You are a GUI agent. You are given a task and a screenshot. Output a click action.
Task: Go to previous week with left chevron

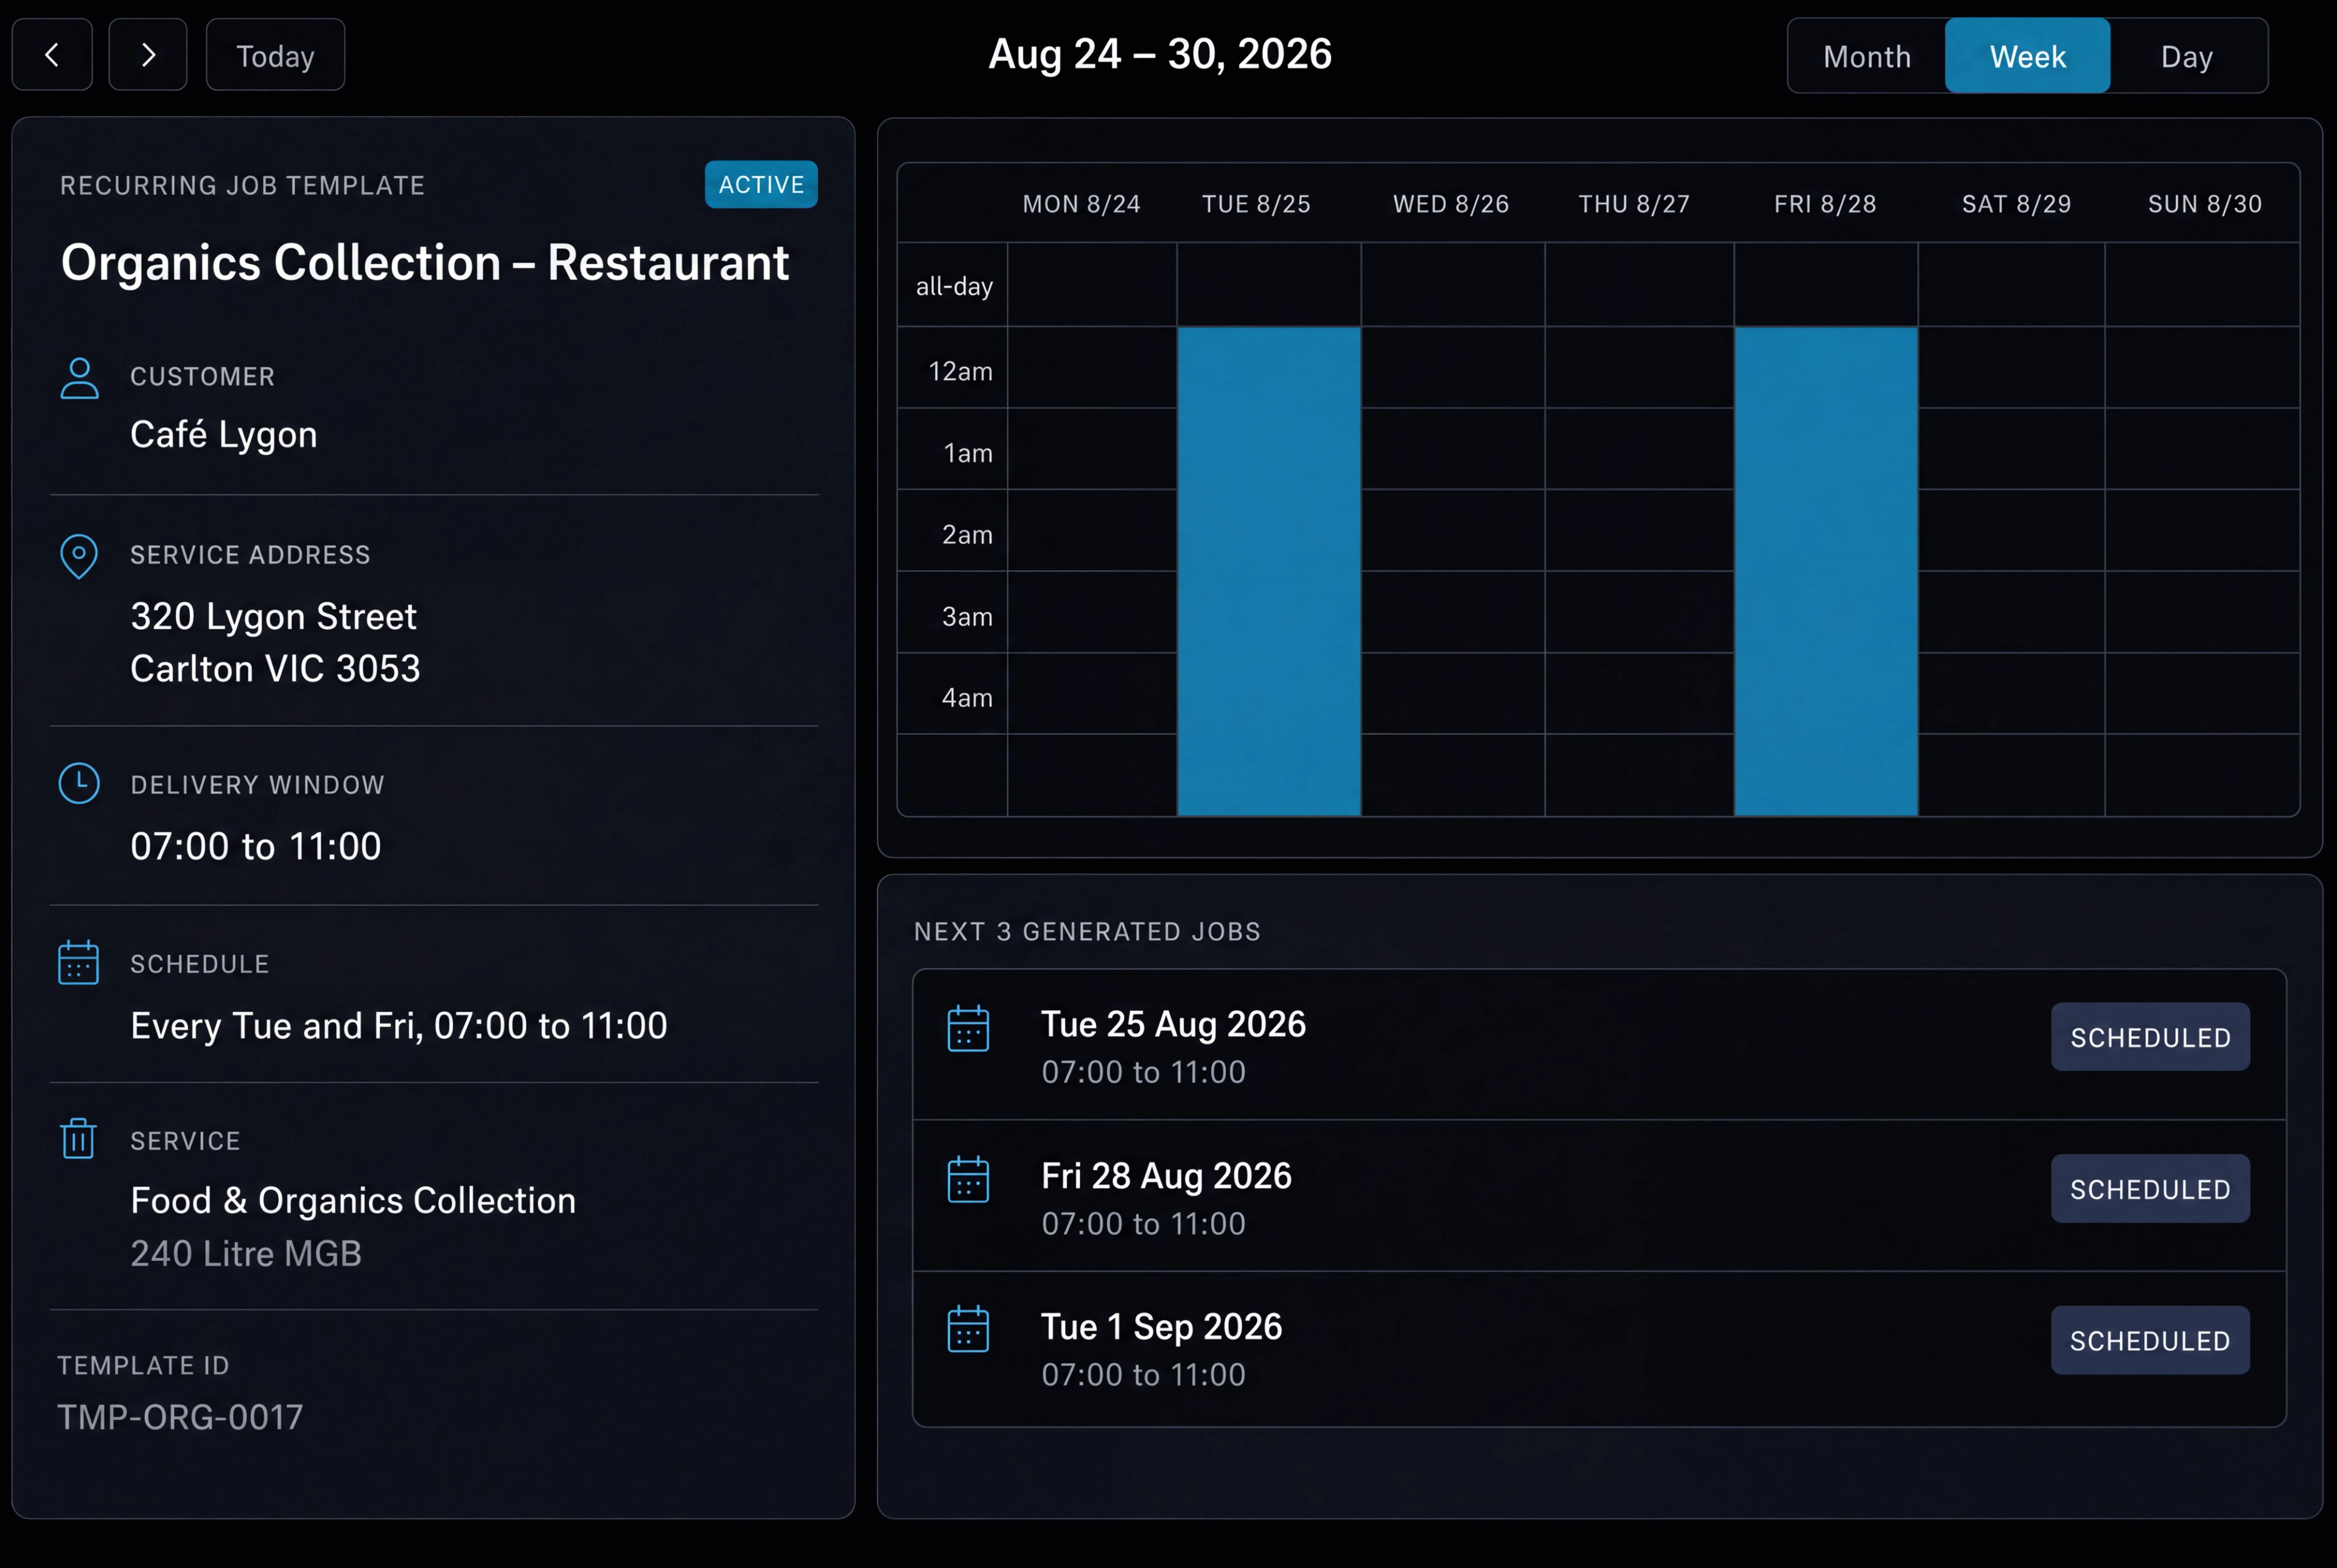click(52, 55)
